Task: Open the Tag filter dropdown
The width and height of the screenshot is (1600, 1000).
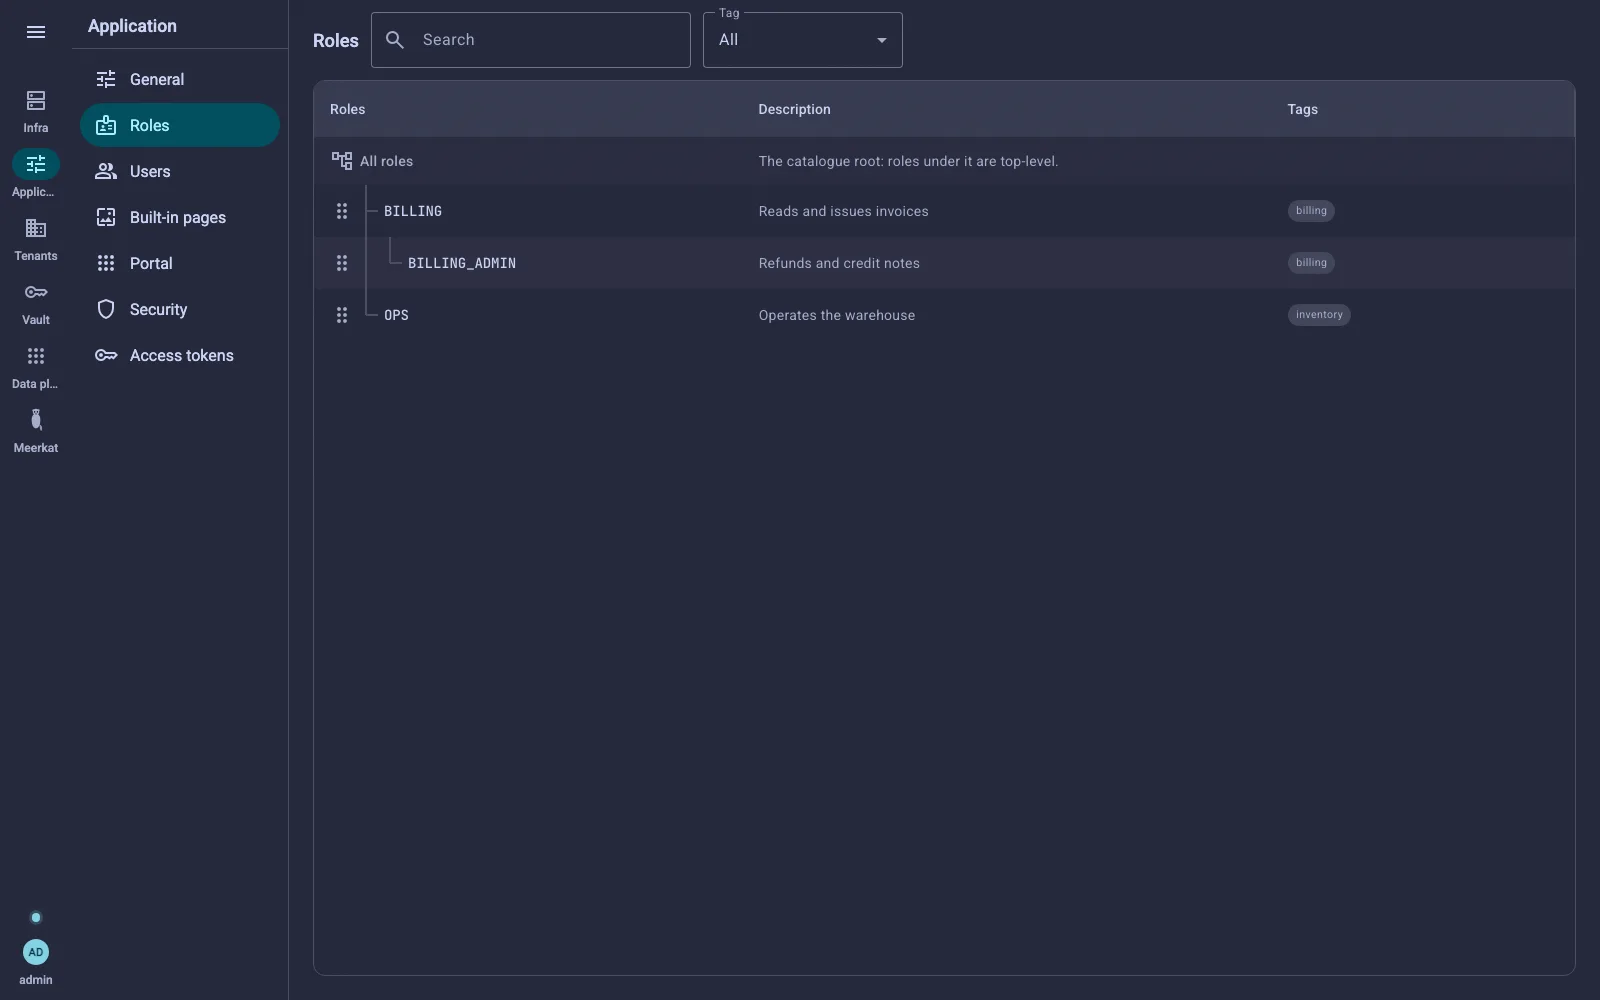Action: (x=803, y=40)
